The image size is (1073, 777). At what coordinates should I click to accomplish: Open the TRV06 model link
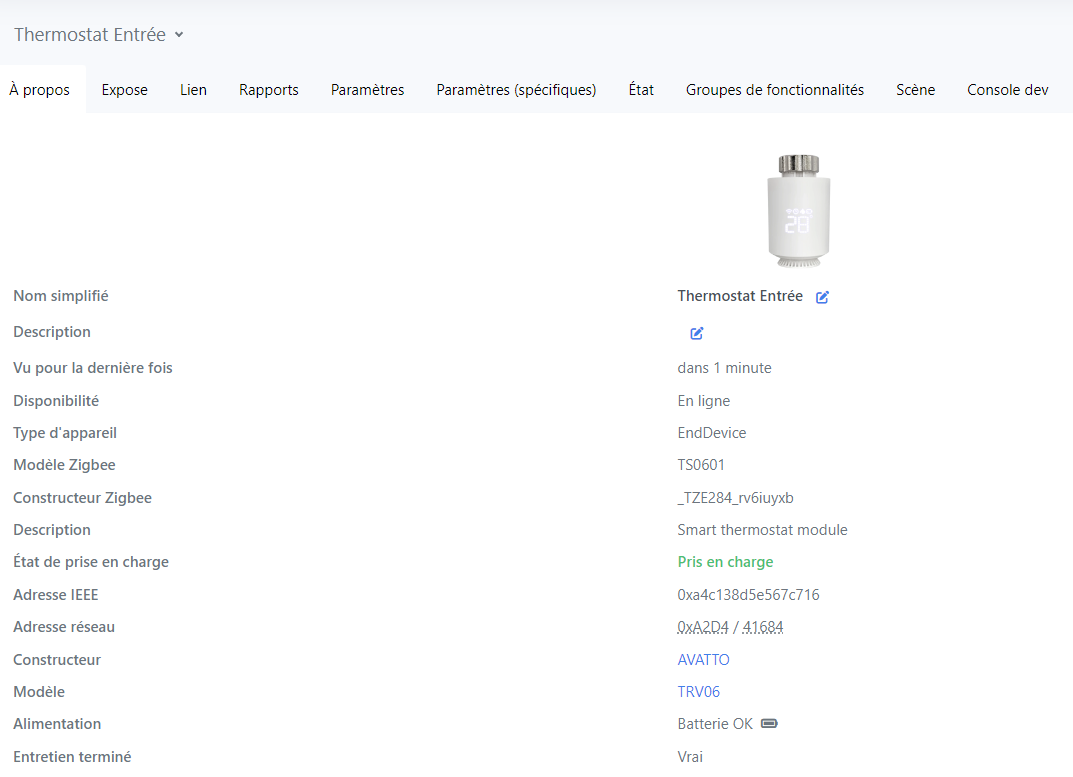pos(698,692)
